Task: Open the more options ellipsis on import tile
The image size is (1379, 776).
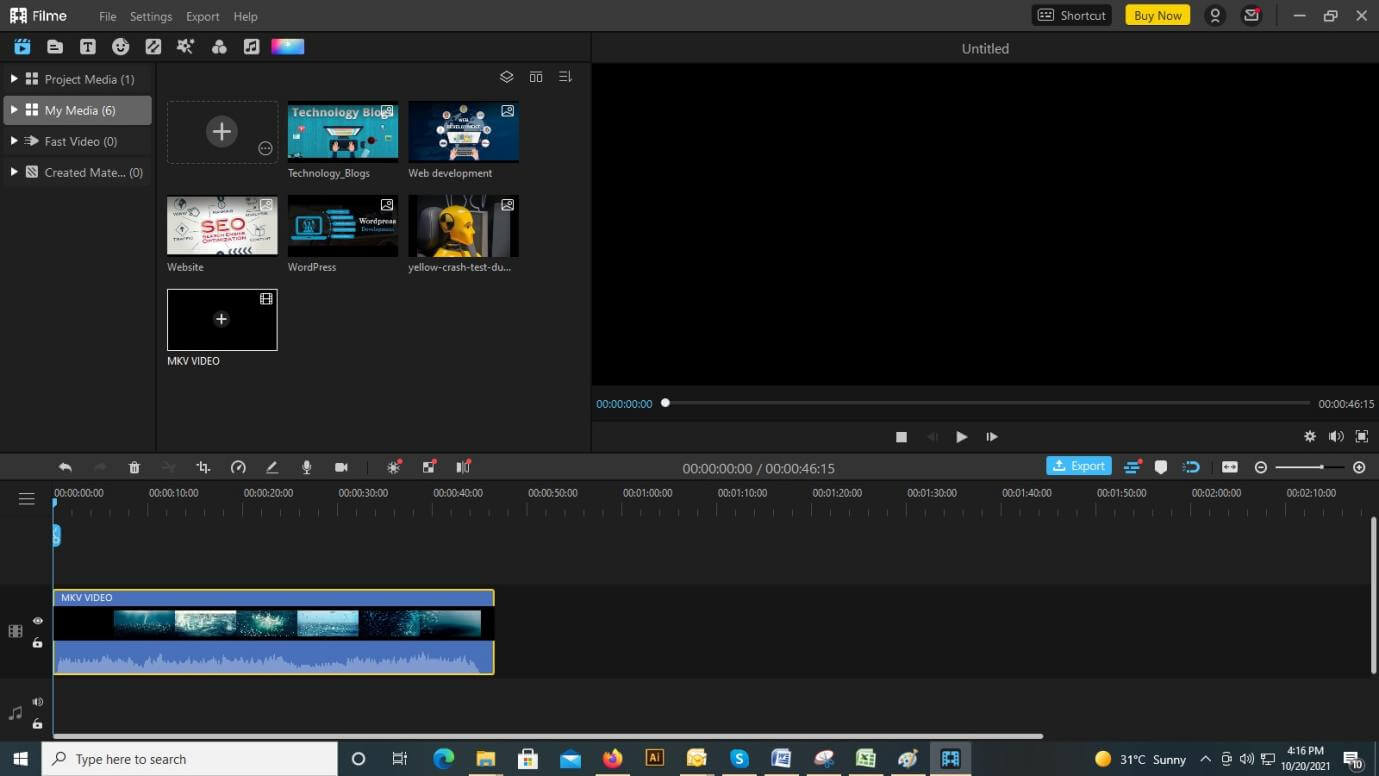Action: click(265, 148)
